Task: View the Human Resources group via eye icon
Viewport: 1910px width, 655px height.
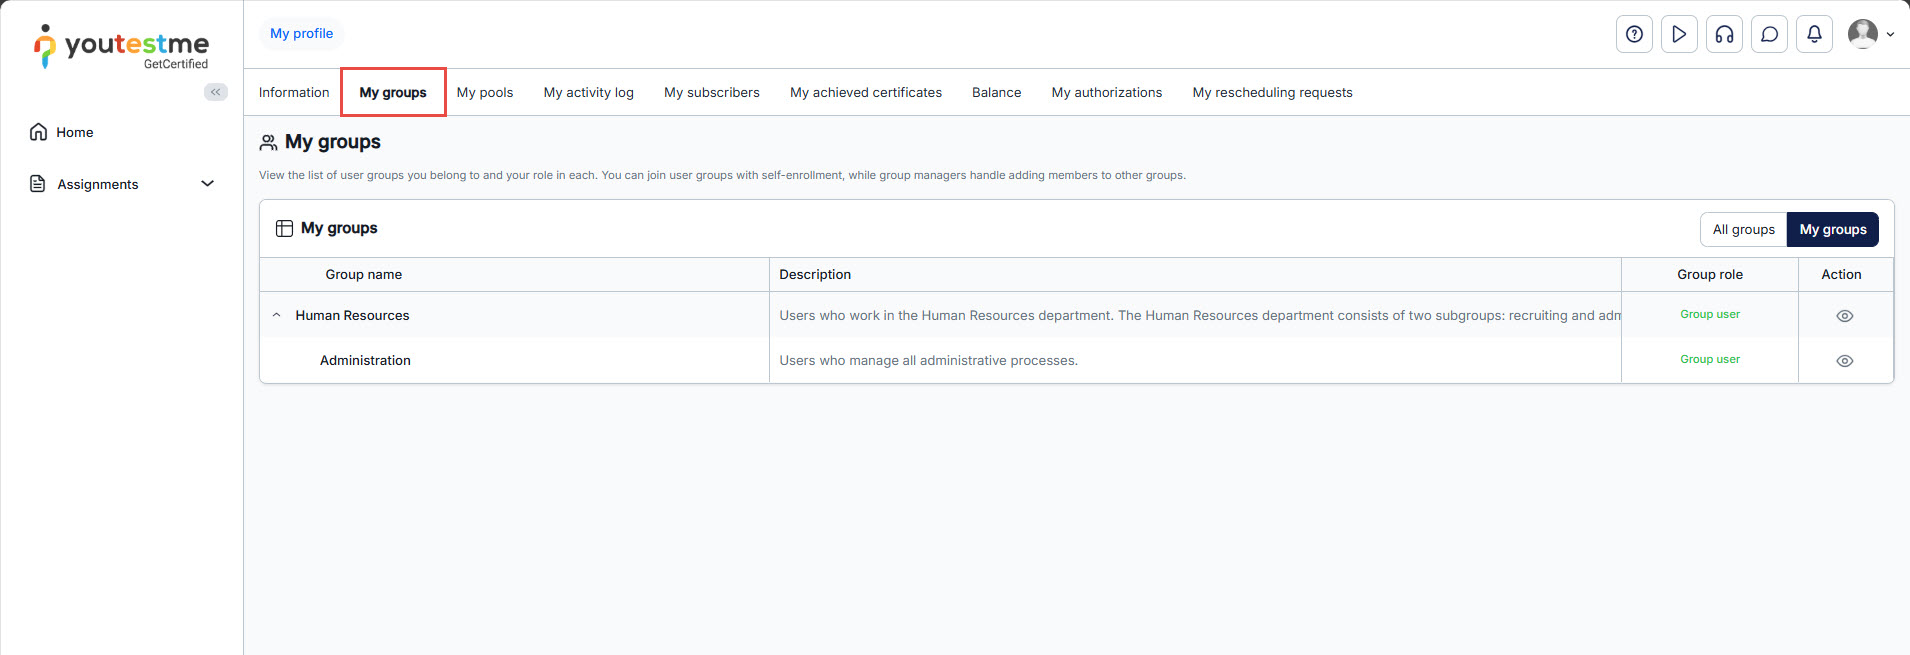Action: coord(1845,316)
